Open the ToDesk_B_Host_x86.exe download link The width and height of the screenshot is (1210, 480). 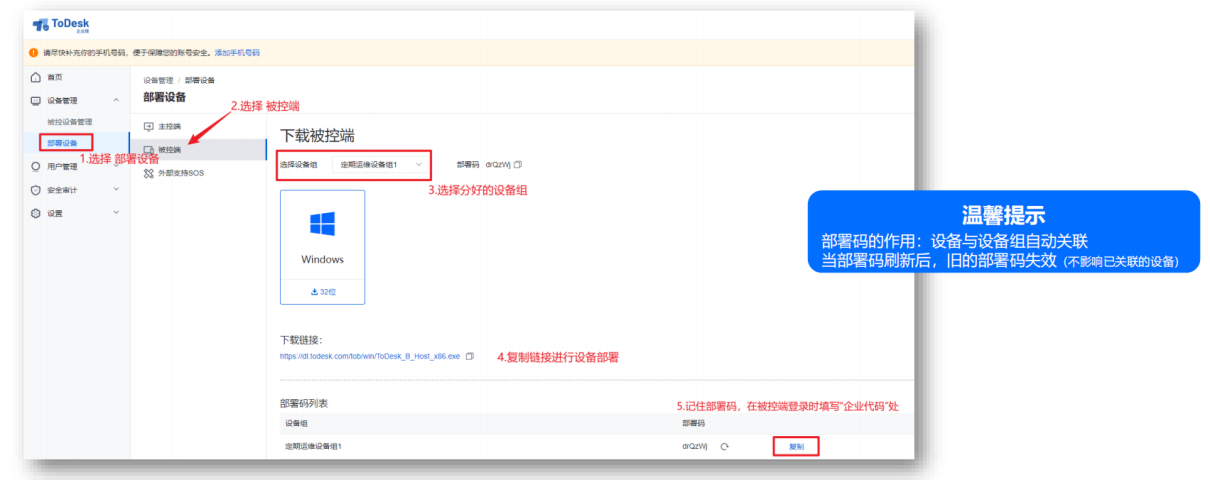pos(370,356)
